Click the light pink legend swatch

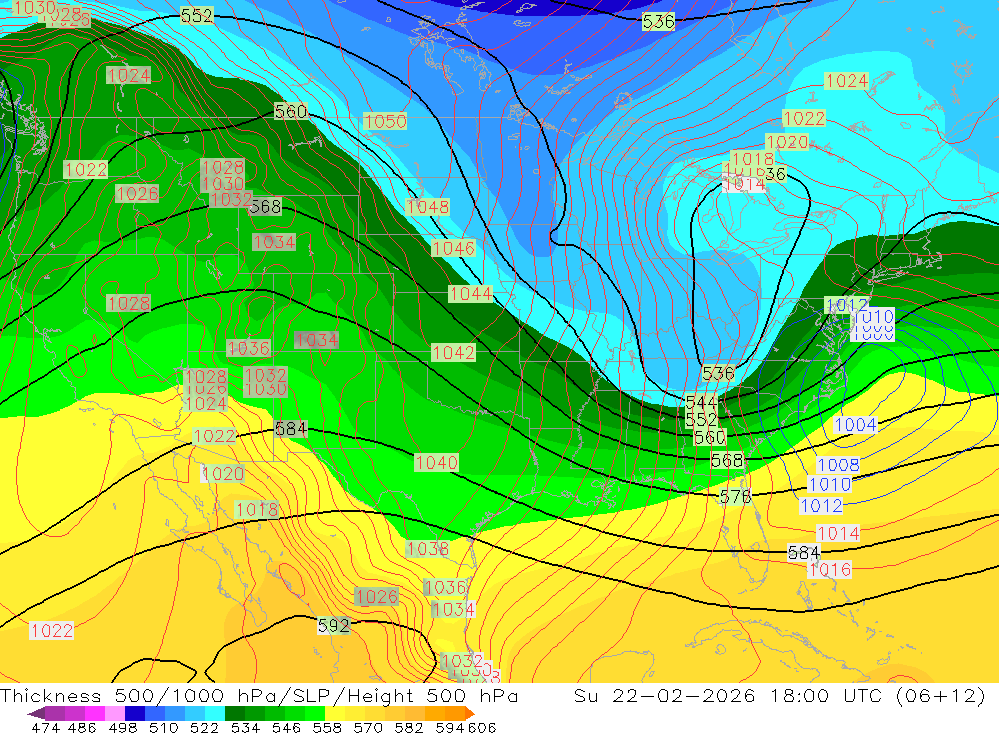click(x=115, y=713)
